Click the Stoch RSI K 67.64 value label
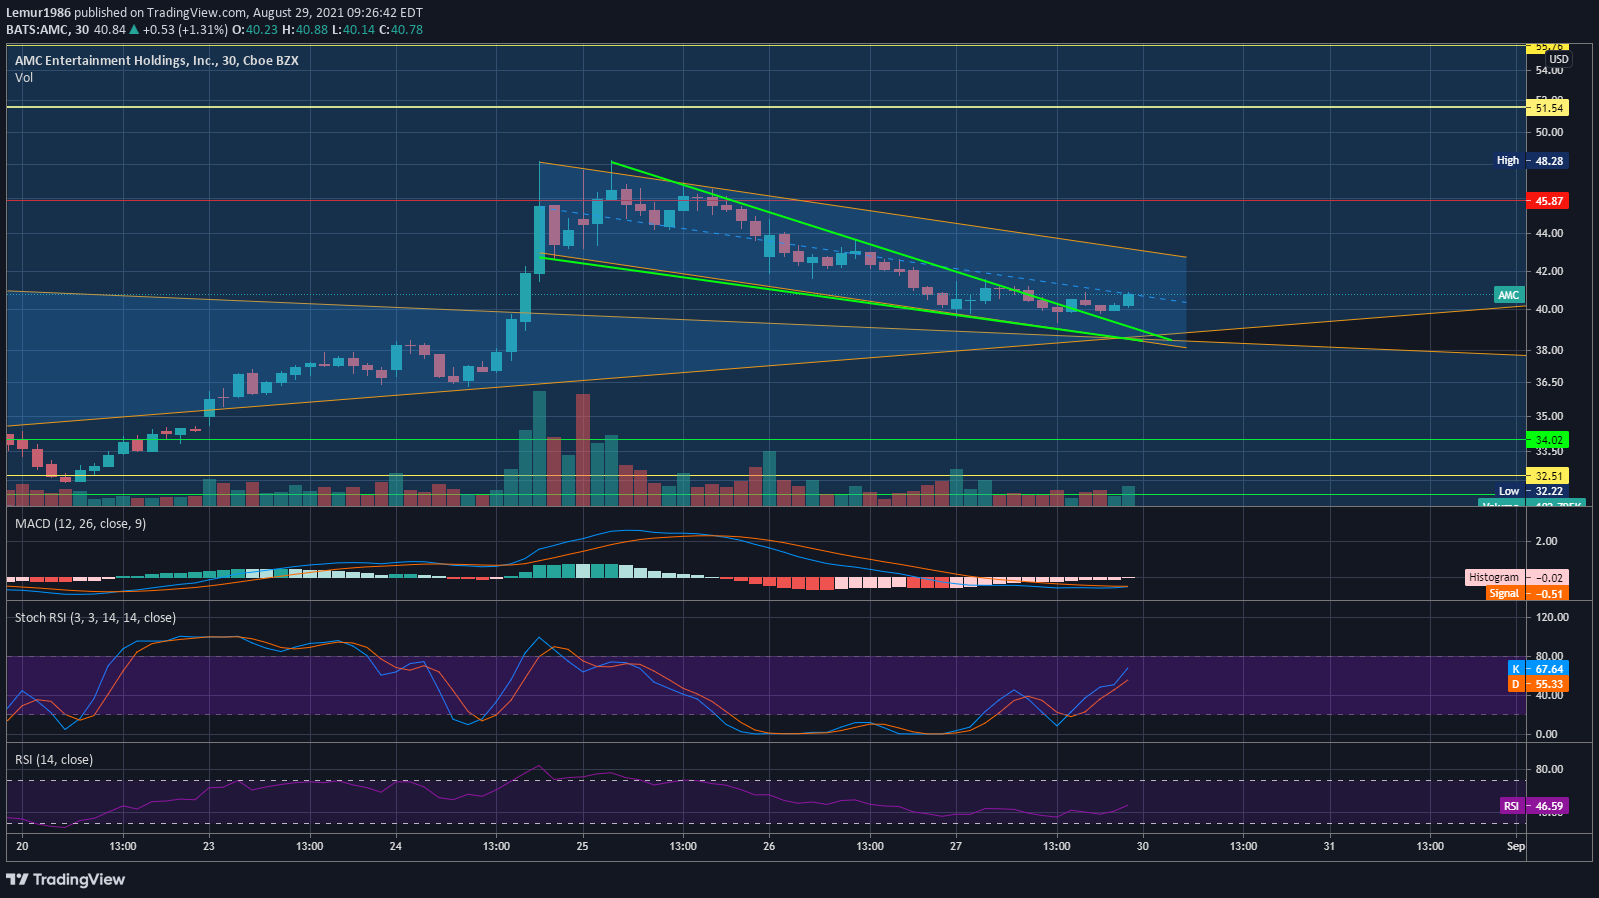Viewport: 1599px width, 898px height. (x=1537, y=669)
